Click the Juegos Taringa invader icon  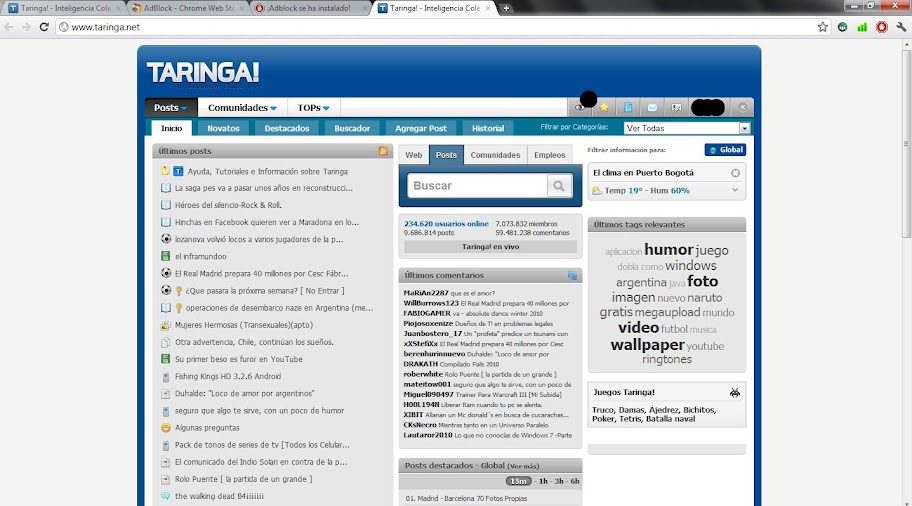pos(735,393)
